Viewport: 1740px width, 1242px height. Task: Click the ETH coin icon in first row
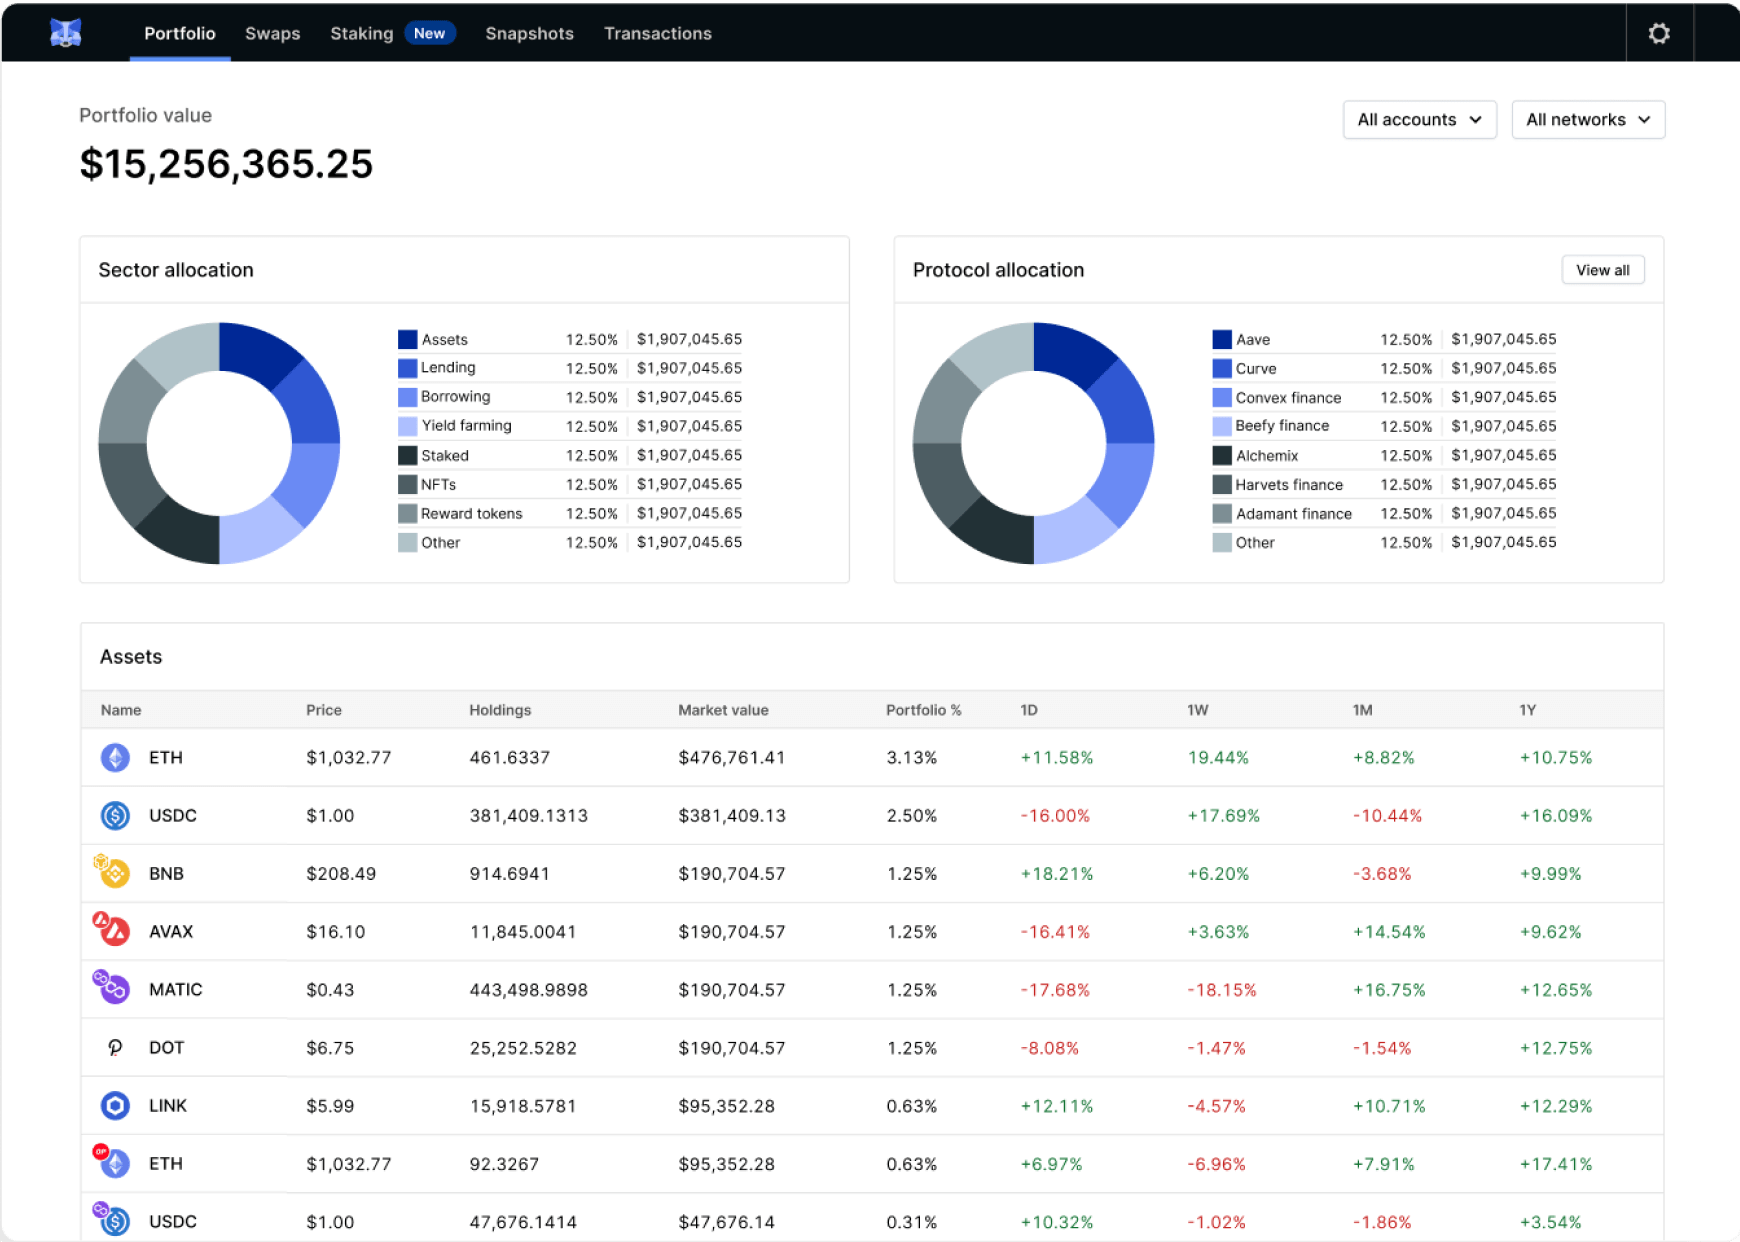115,758
